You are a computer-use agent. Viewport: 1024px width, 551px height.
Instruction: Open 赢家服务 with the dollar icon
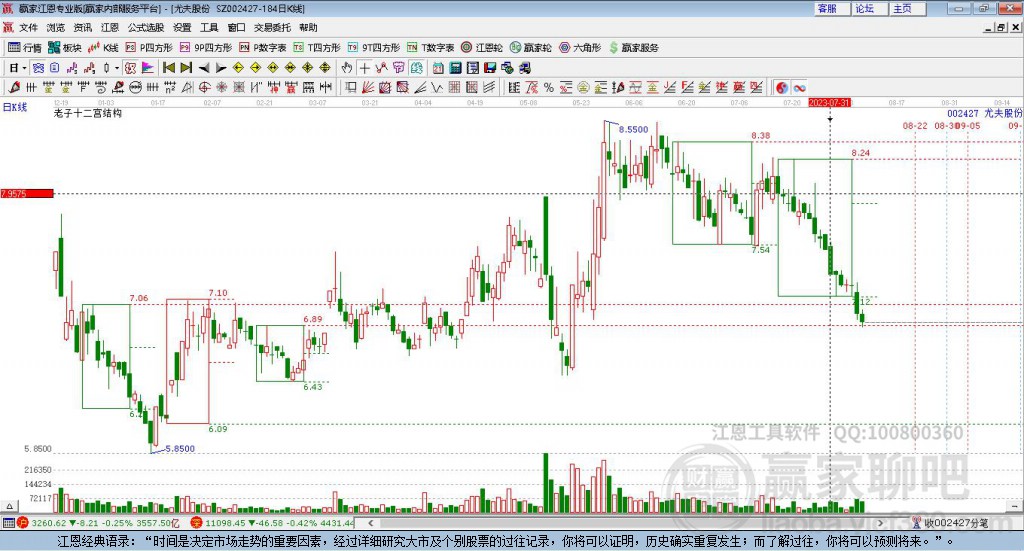point(633,48)
